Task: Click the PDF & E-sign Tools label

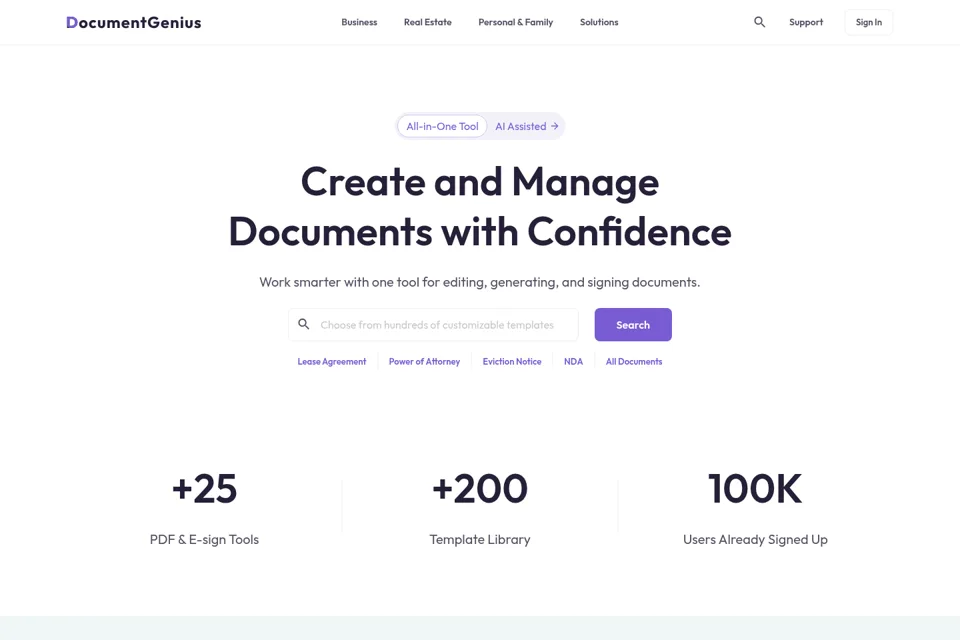Action: [x=204, y=540]
